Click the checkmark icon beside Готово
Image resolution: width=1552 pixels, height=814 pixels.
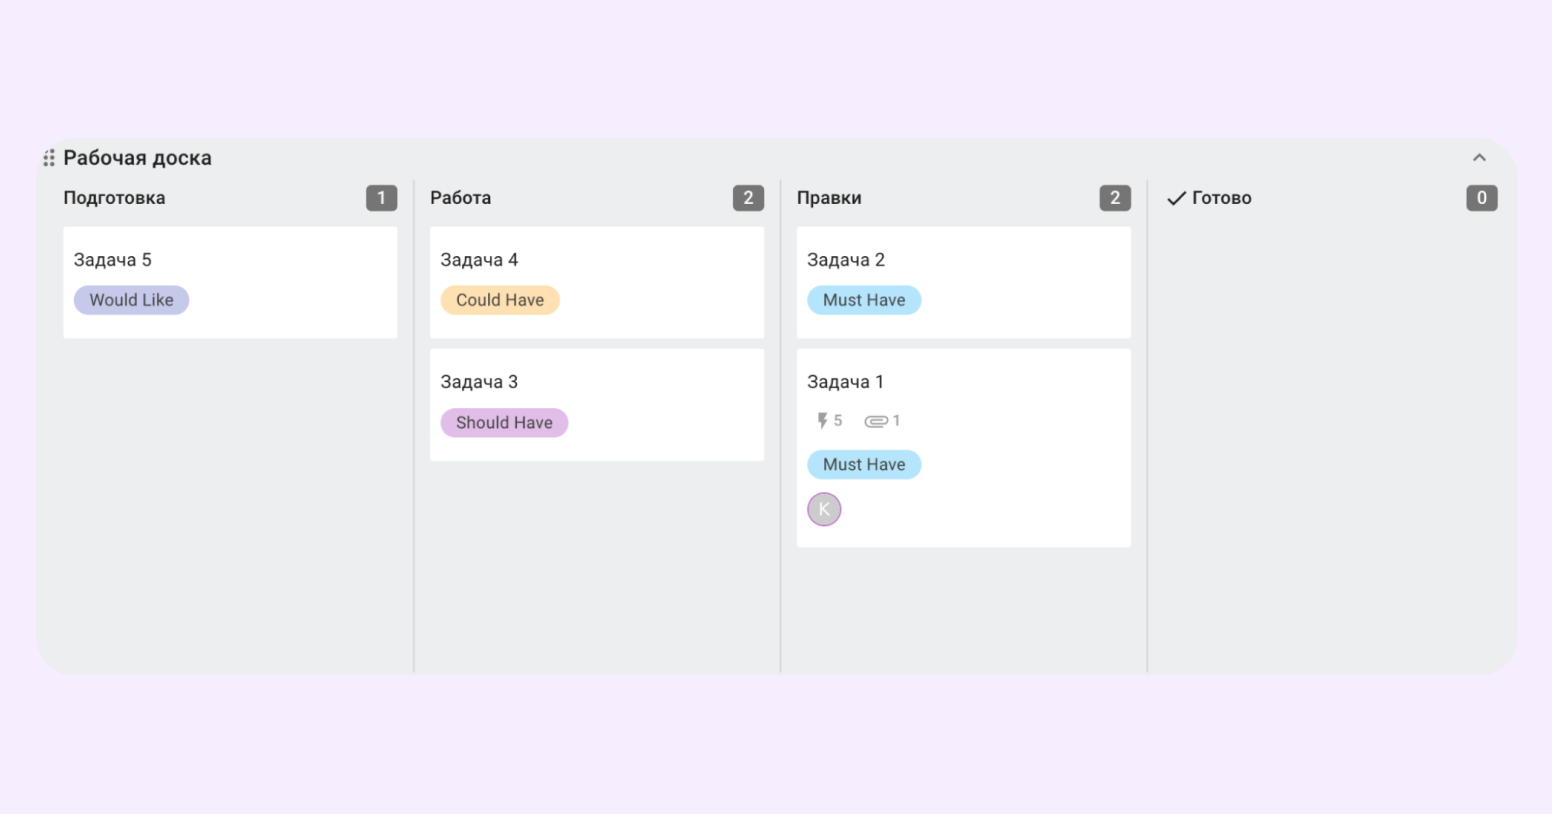coord(1177,198)
